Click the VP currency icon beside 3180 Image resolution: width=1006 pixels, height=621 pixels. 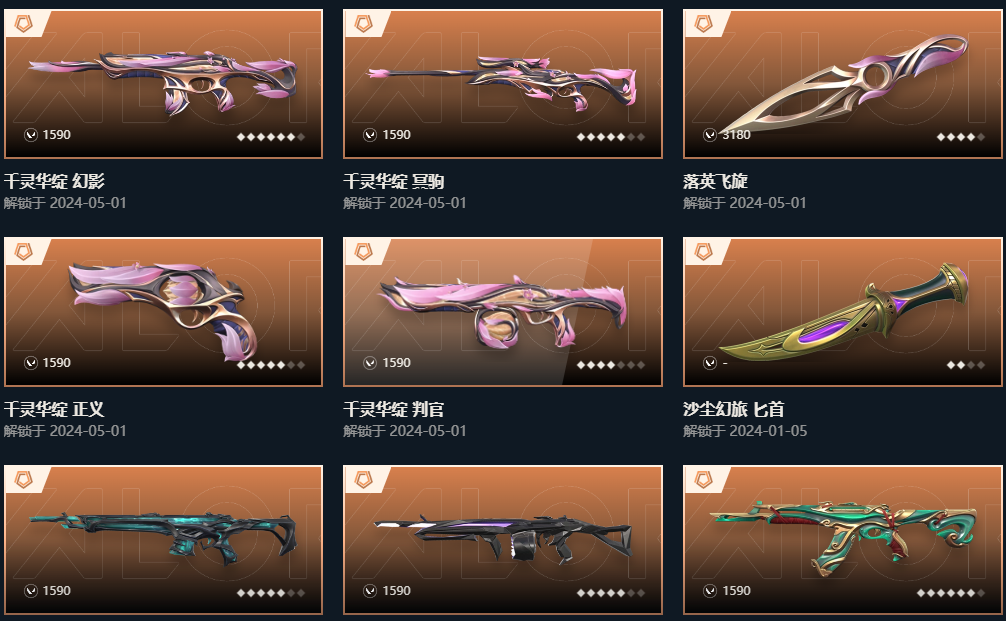710,135
